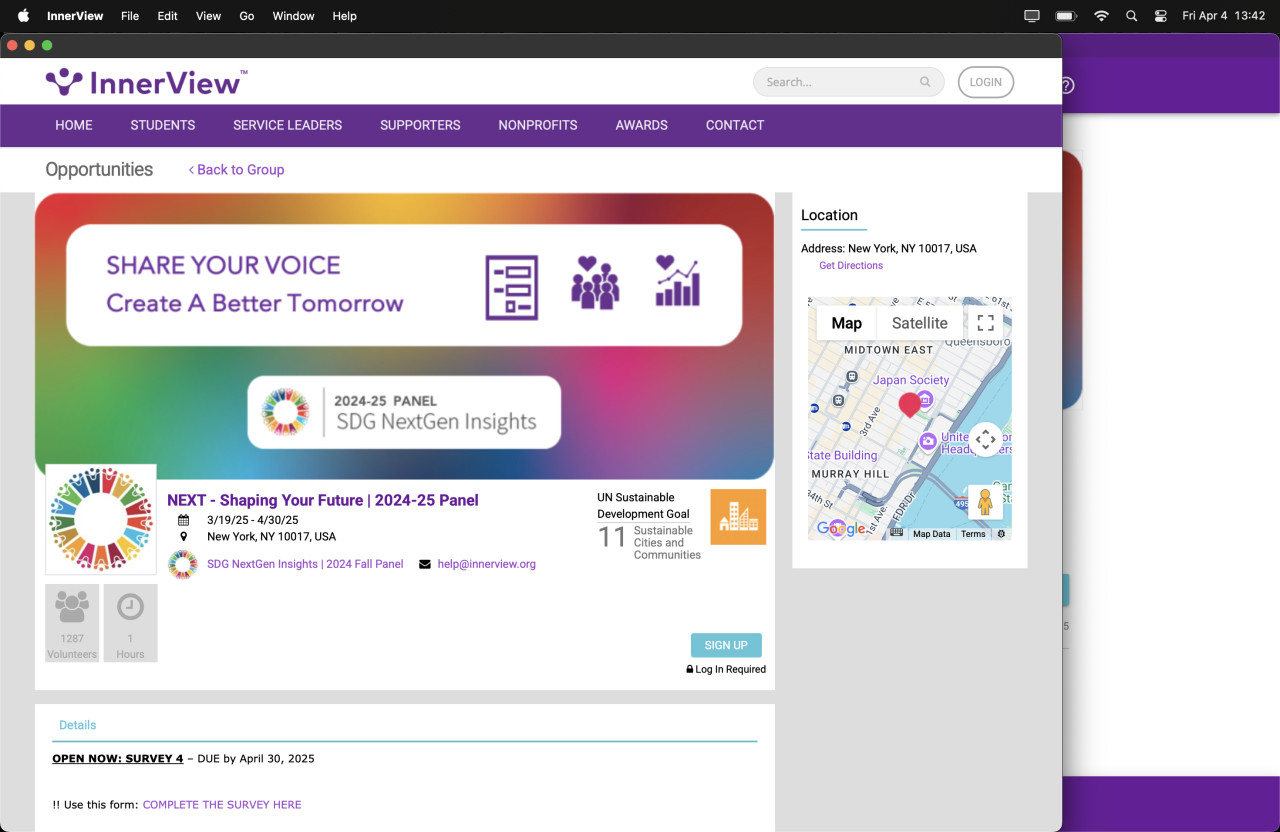Select the Street View pegman on the map

click(985, 502)
